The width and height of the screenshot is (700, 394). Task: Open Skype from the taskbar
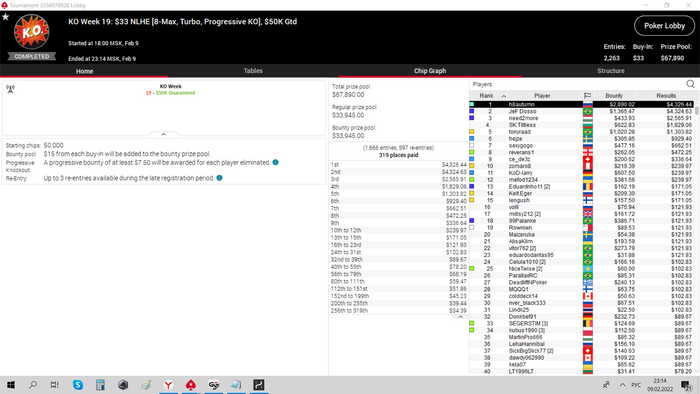point(78,385)
